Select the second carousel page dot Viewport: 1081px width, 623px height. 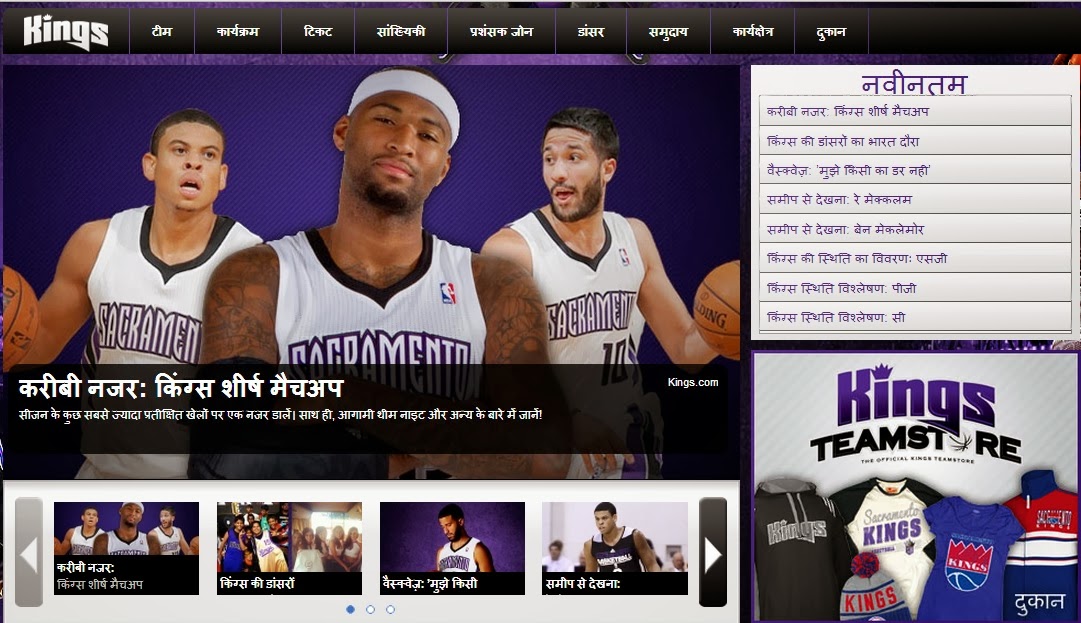click(x=370, y=609)
